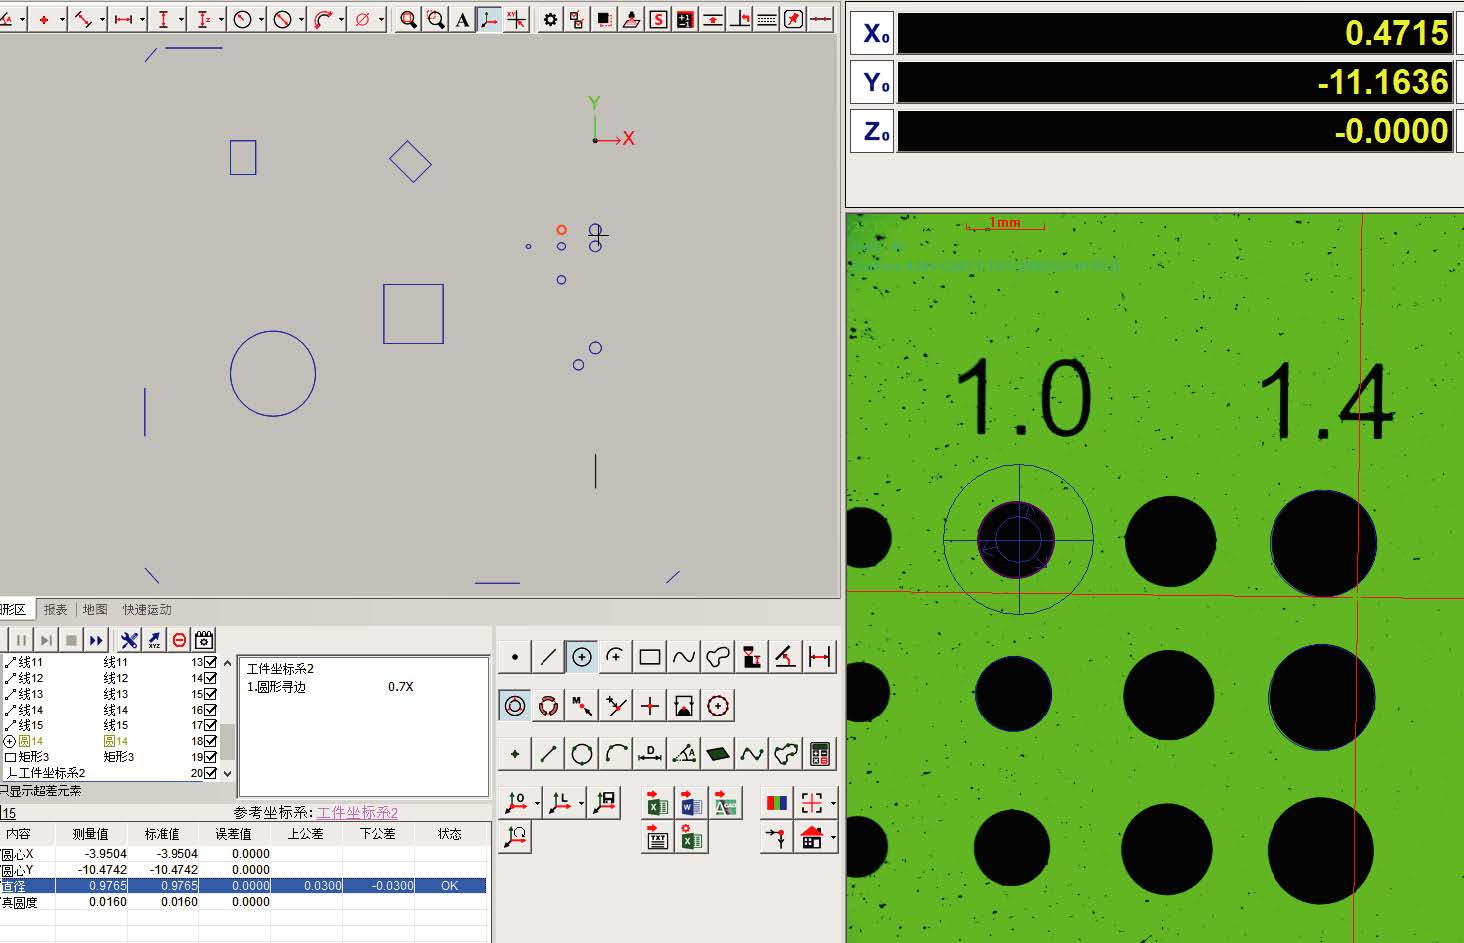The width and height of the screenshot is (1464, 943).
Task: Toggle checkbox for 矩形3 row 19
Action: click(211, 757)
